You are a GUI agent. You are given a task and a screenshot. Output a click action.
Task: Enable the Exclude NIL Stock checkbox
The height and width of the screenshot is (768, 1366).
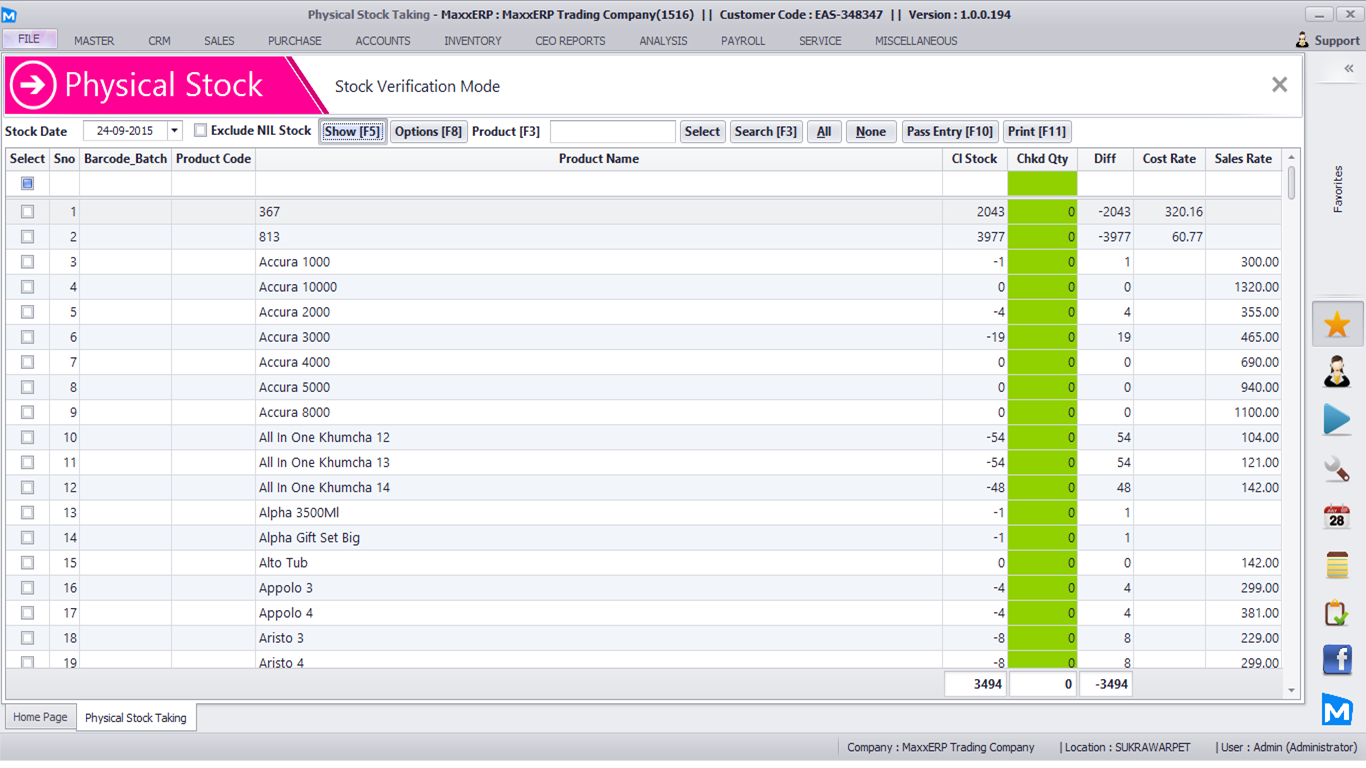[x=201, y=131]
